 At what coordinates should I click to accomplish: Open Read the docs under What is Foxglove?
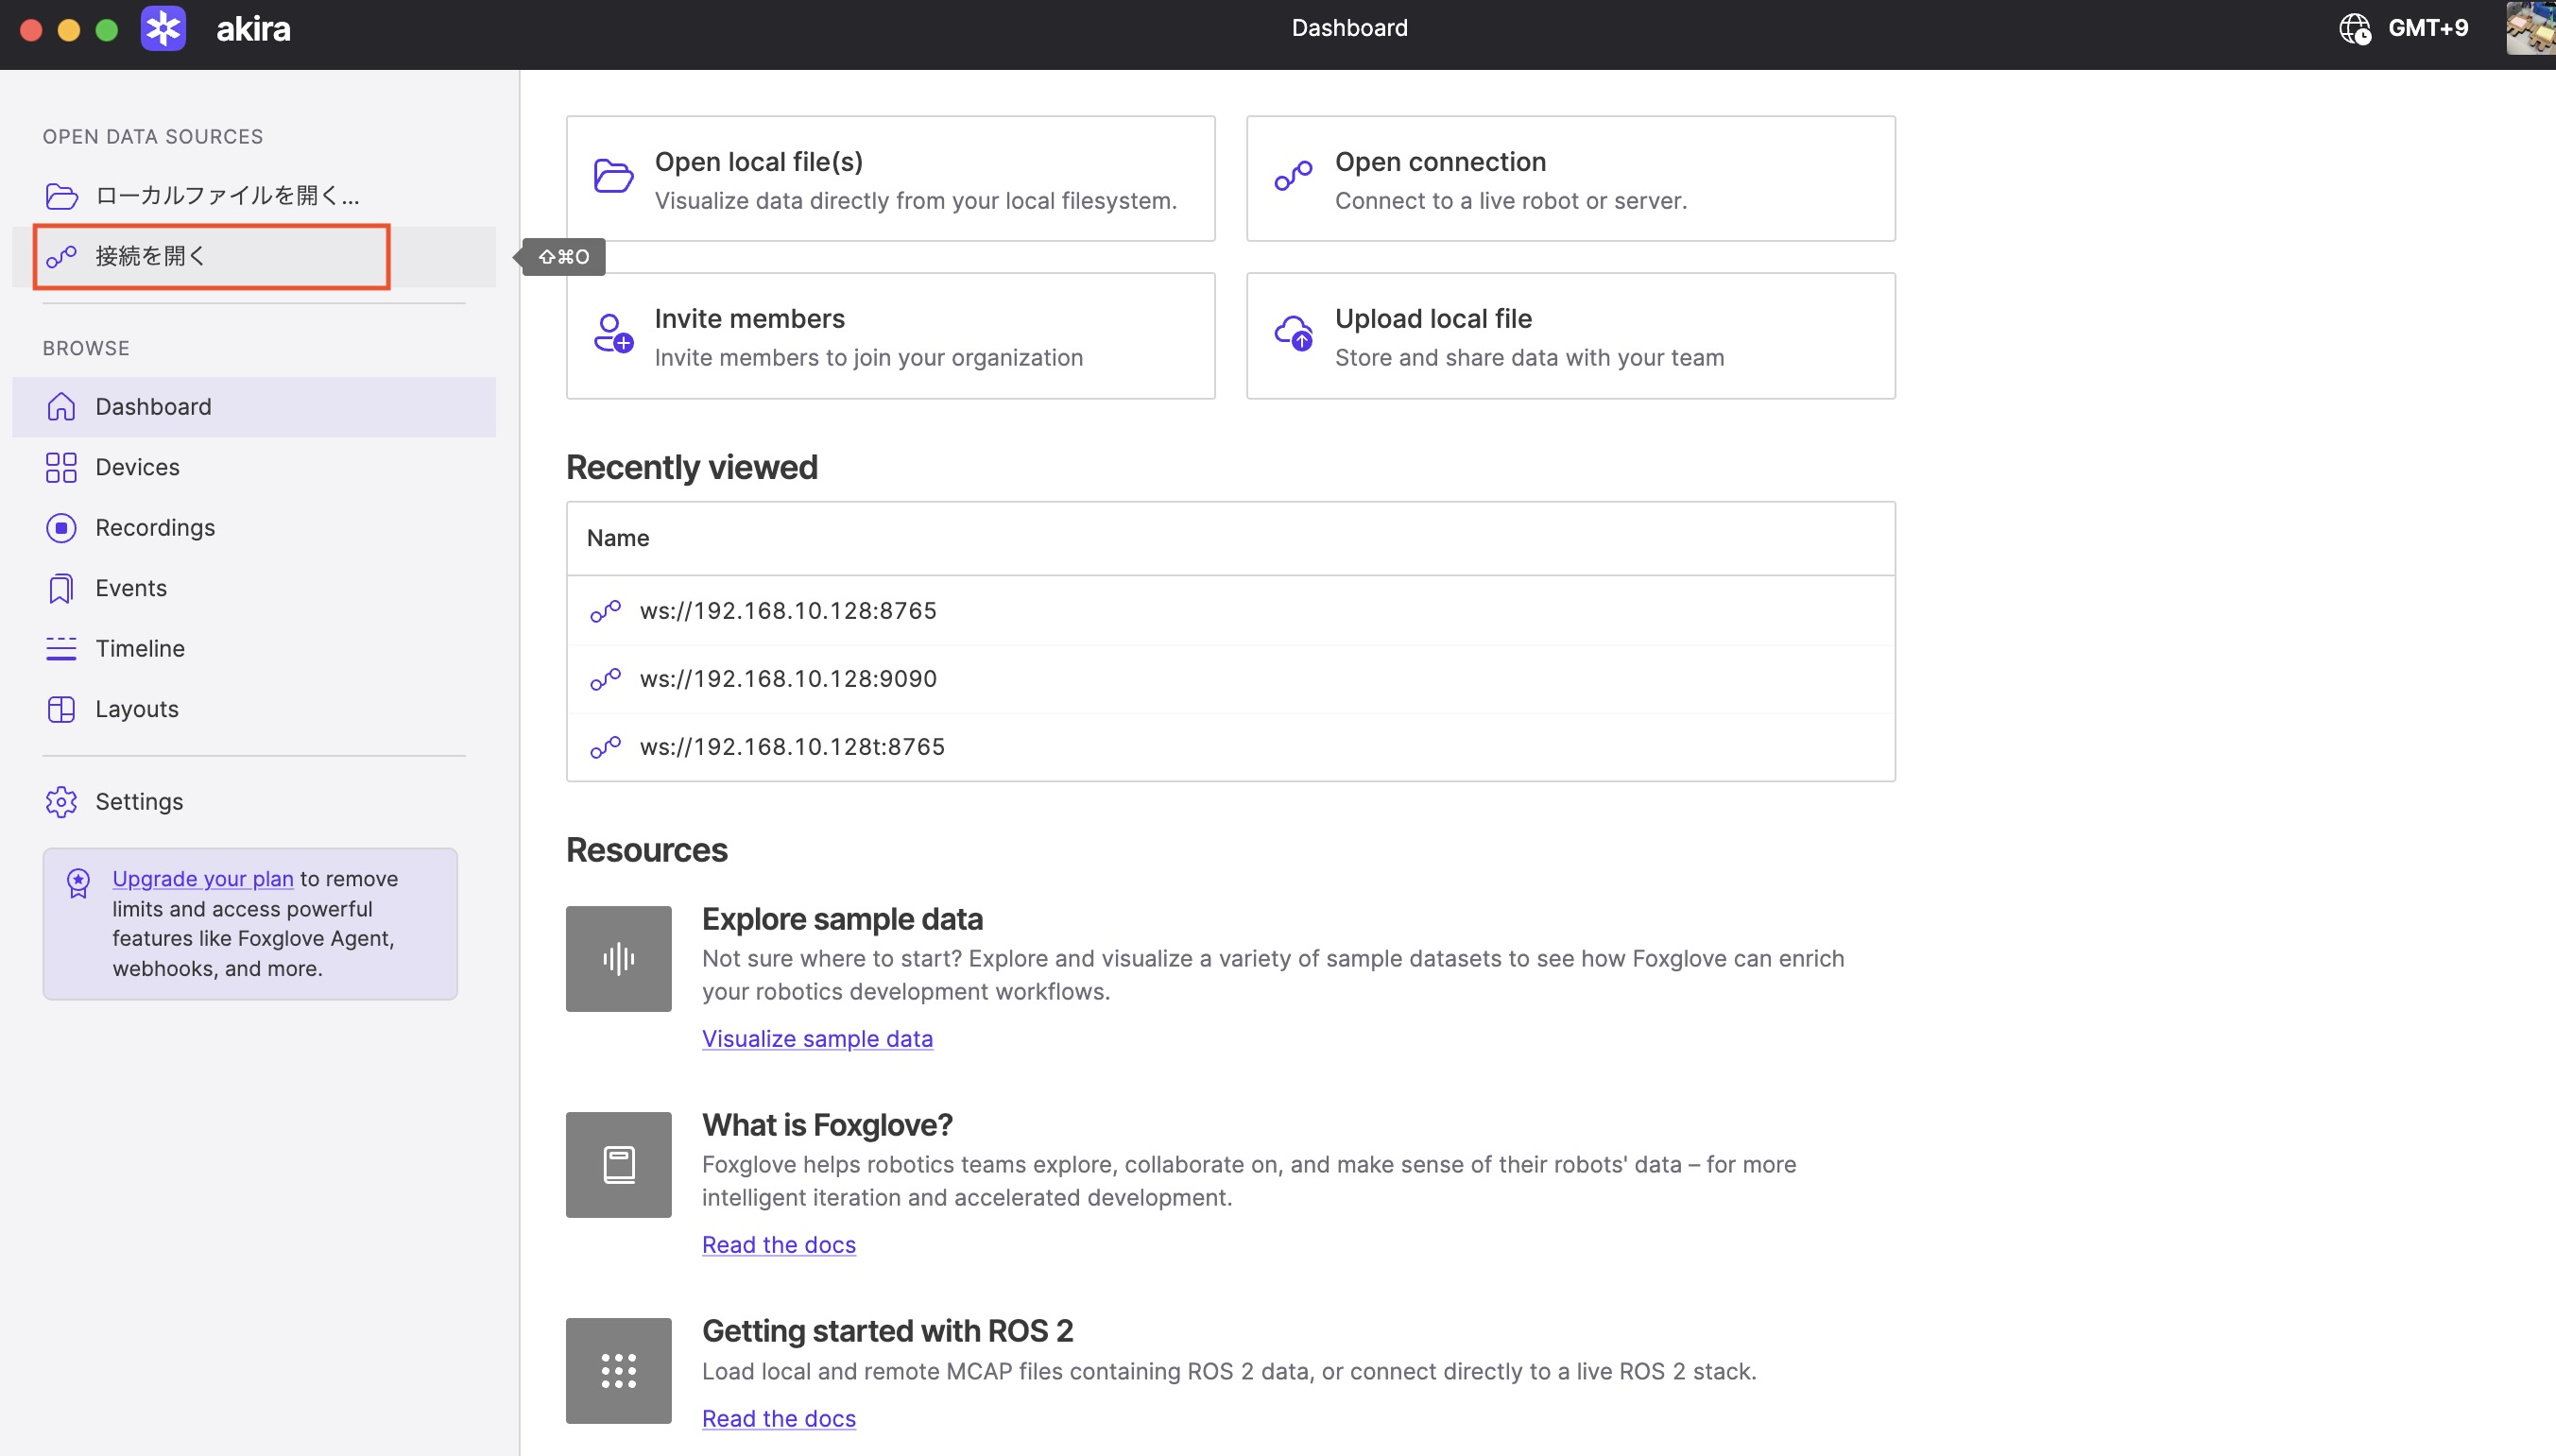click(779, 1245)
